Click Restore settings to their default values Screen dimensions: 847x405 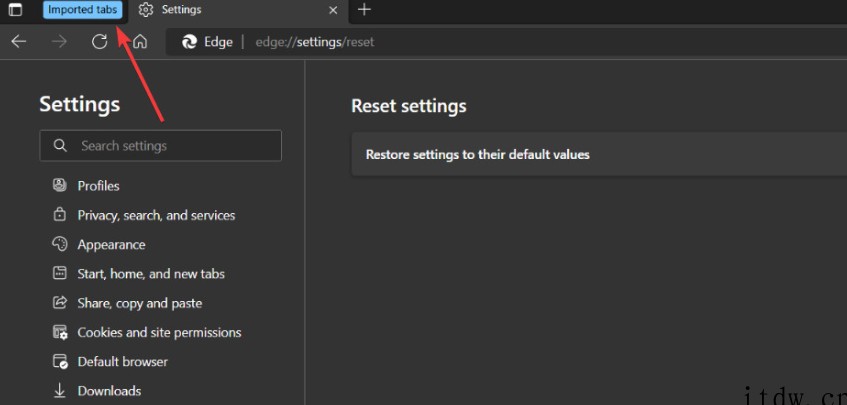click(599, 154)
